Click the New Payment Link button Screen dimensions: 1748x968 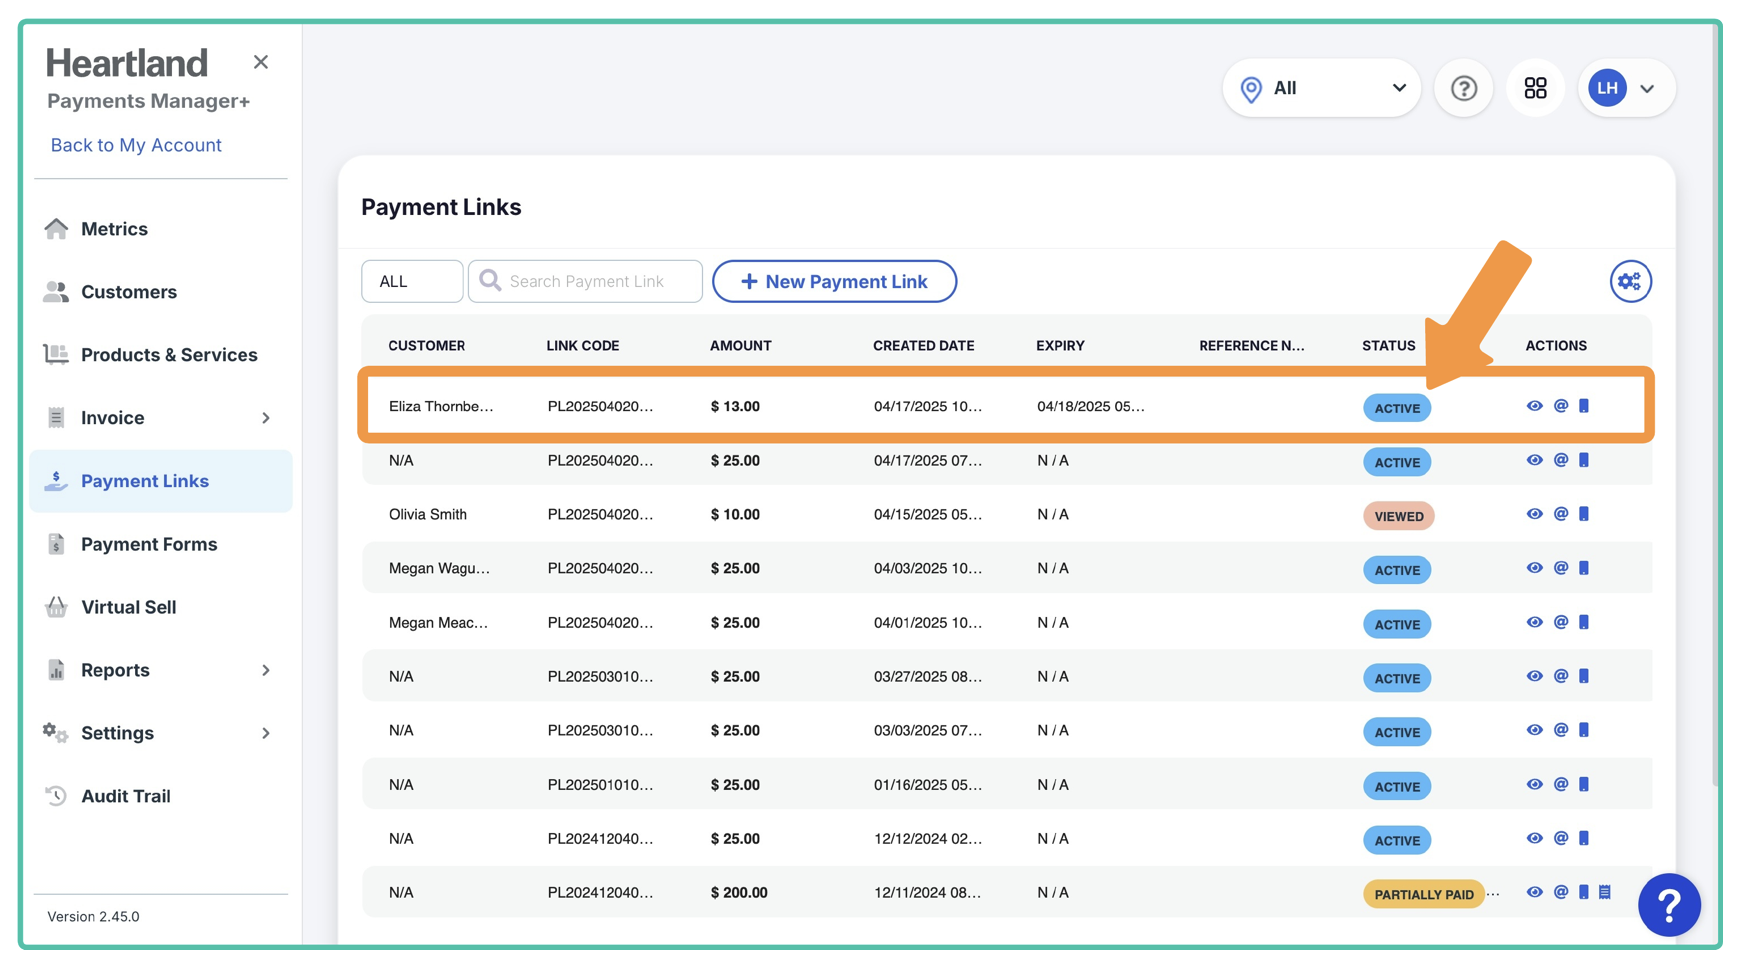(x=834, y=282)
